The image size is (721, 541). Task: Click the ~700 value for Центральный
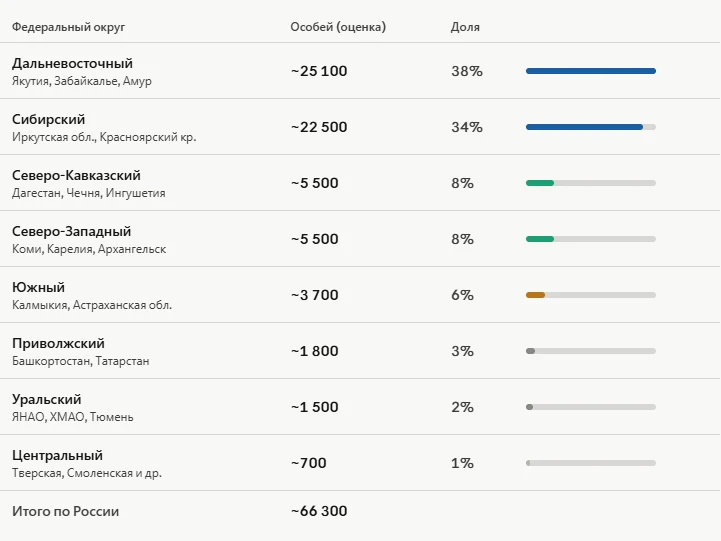point(308,463)
